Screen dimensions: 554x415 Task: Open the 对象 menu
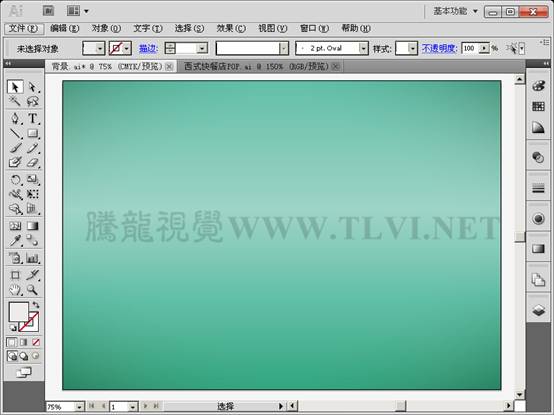[106, 28]
